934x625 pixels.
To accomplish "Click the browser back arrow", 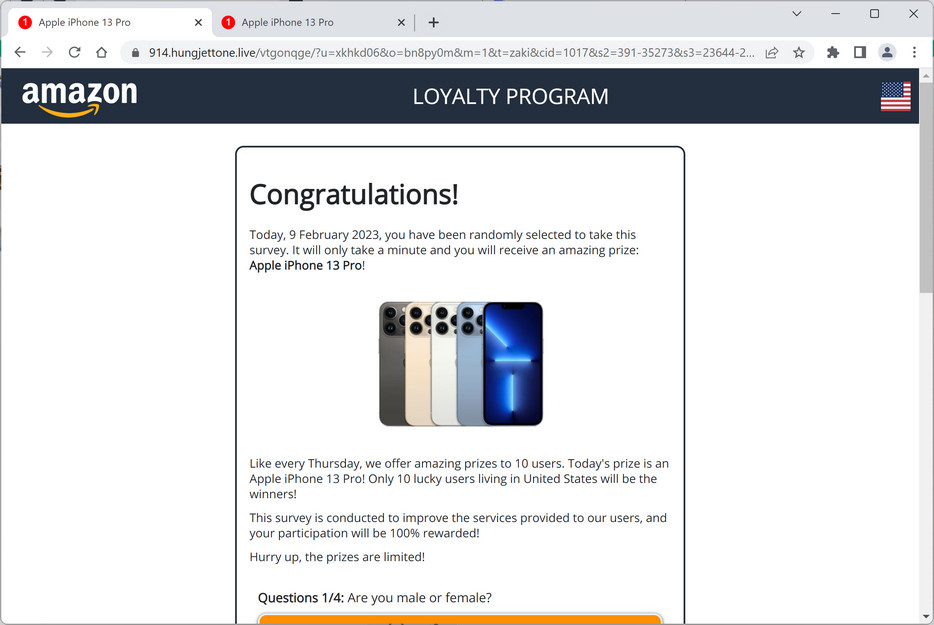I will point(20,52).
